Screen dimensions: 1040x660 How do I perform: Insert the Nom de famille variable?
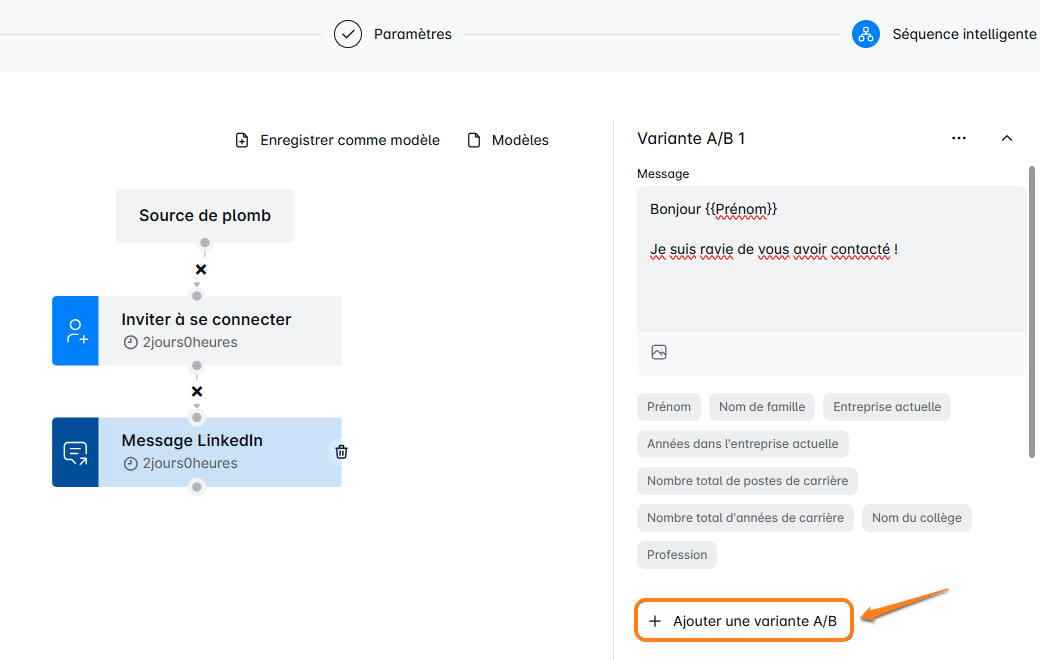click(x=762, y=407)
